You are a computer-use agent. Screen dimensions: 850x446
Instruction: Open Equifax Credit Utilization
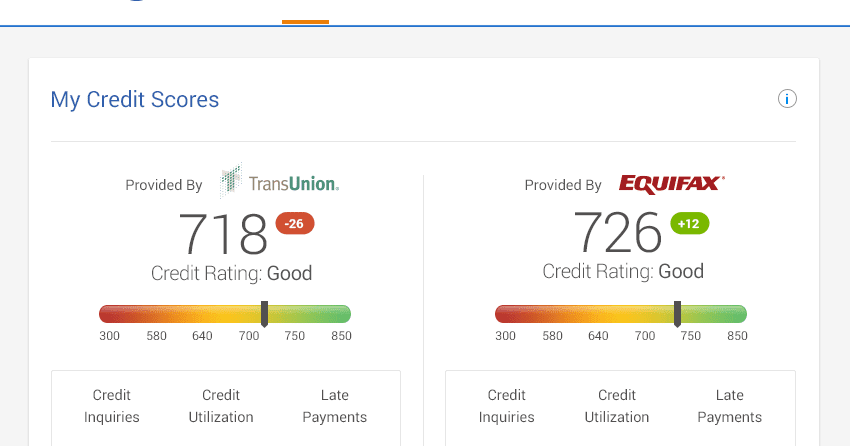click(x=616, y=406)
